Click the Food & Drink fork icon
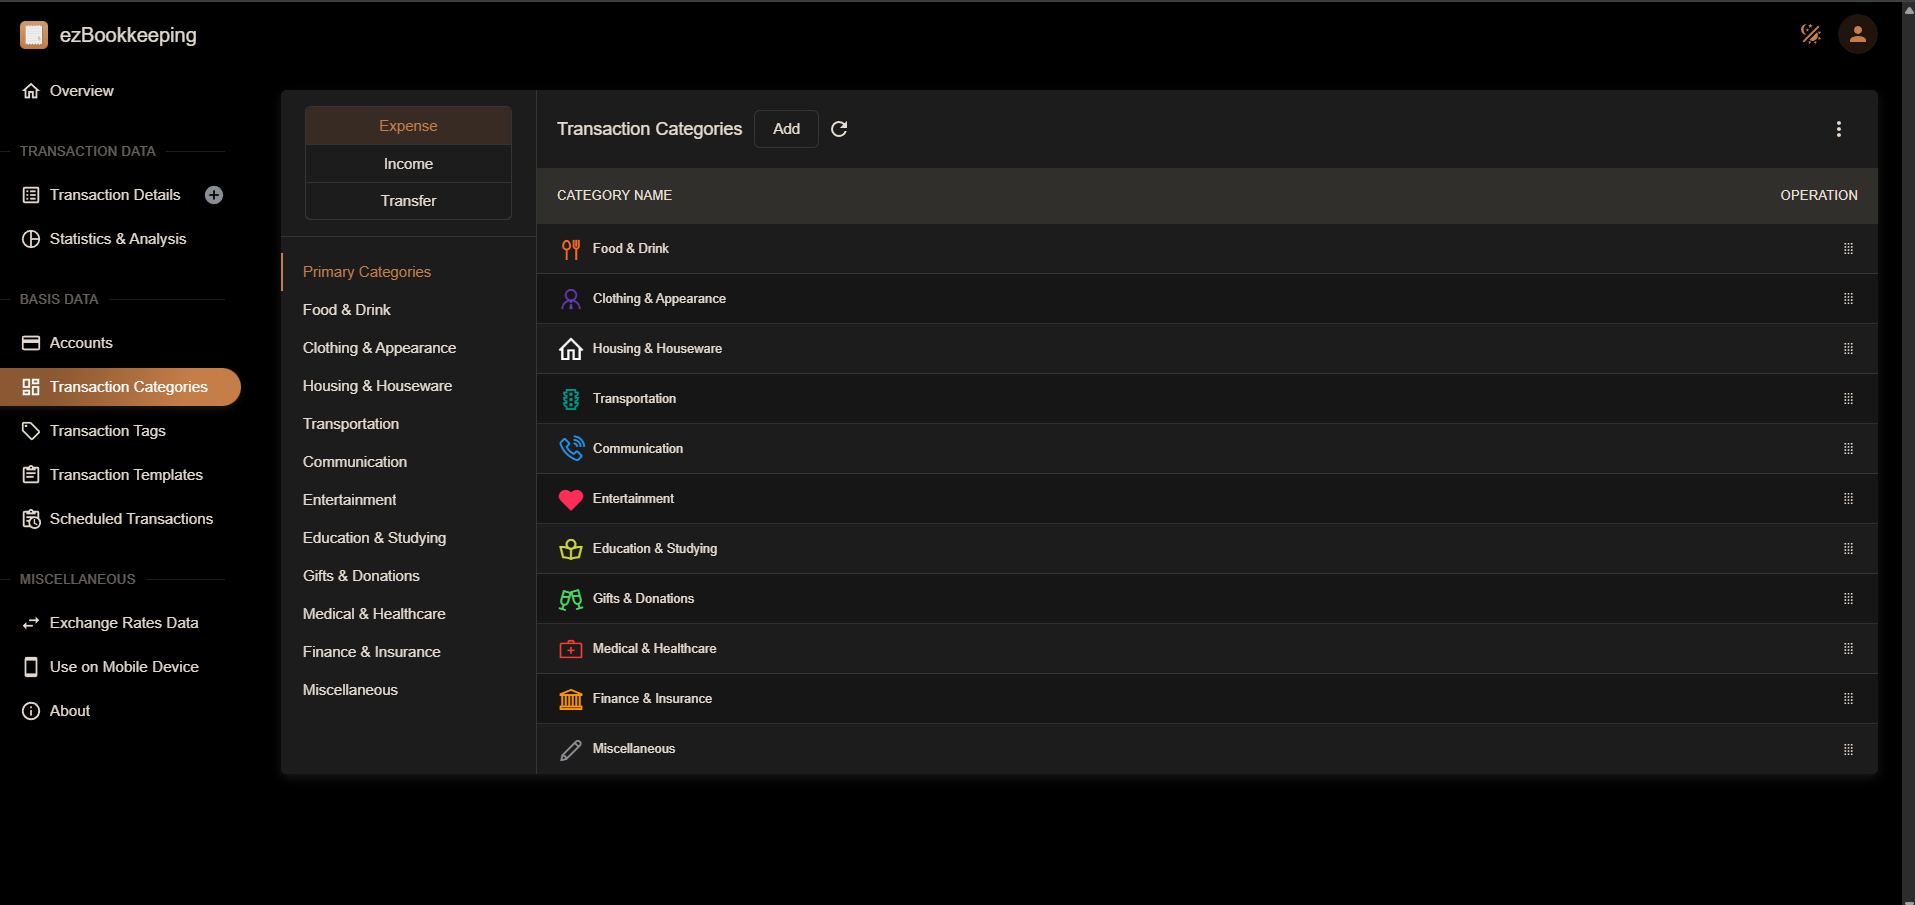This screenshot has width=1915, height=905. [x=571, y=249]
